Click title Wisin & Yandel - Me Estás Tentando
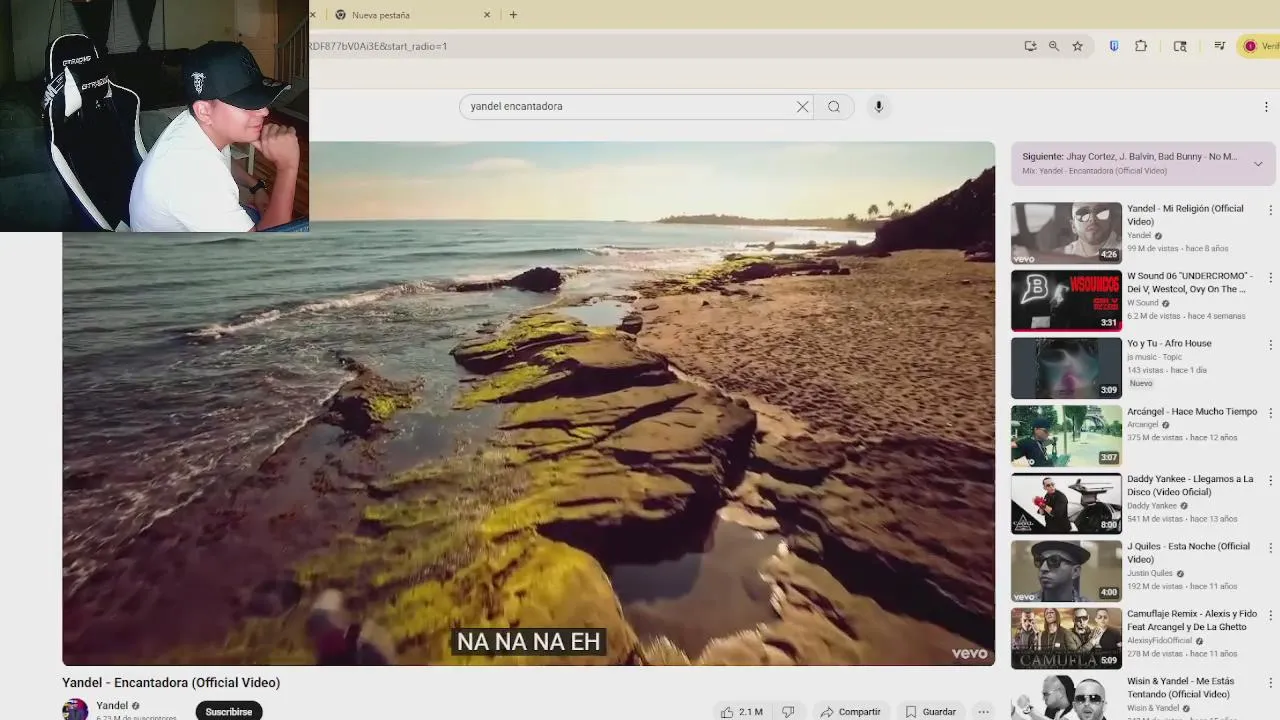 pyautogui.click(x=1181, y=688)
